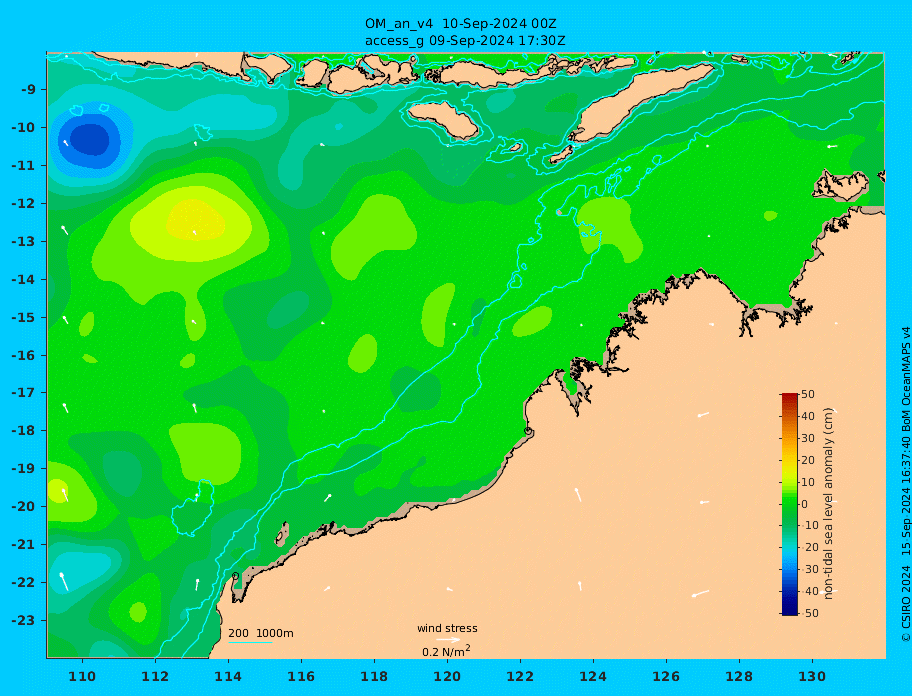Viewport: 912px width, 696px height.
Task: Click the title text OM_an_v4 10-Sep-2024 00Z
Action: (461, 24)
